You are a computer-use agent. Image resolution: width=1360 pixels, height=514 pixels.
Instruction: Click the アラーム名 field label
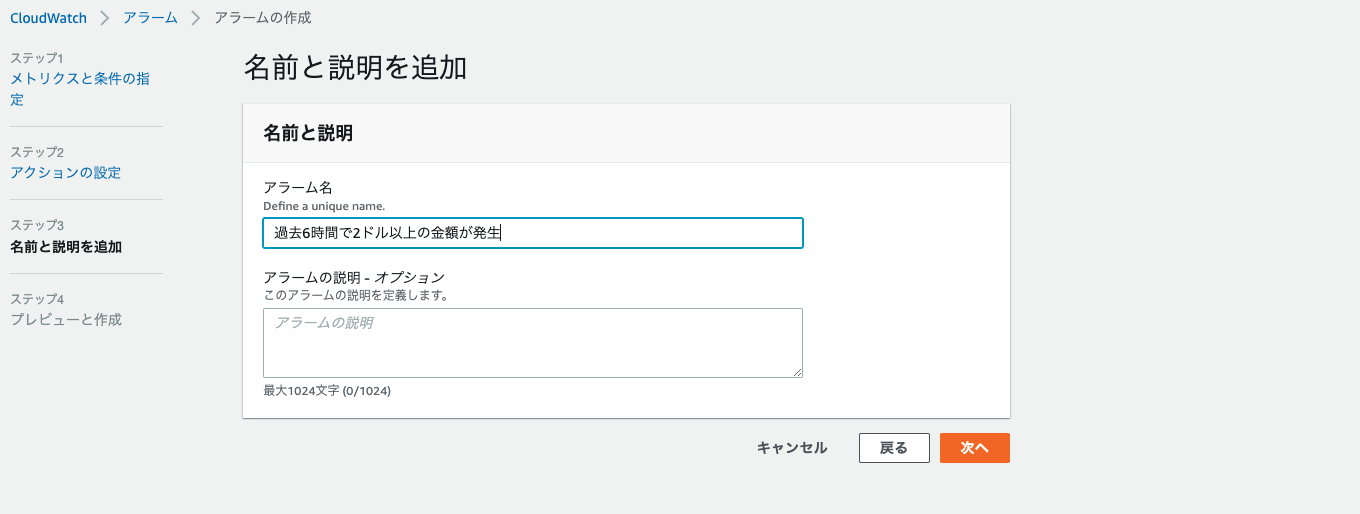coord(298,188)
